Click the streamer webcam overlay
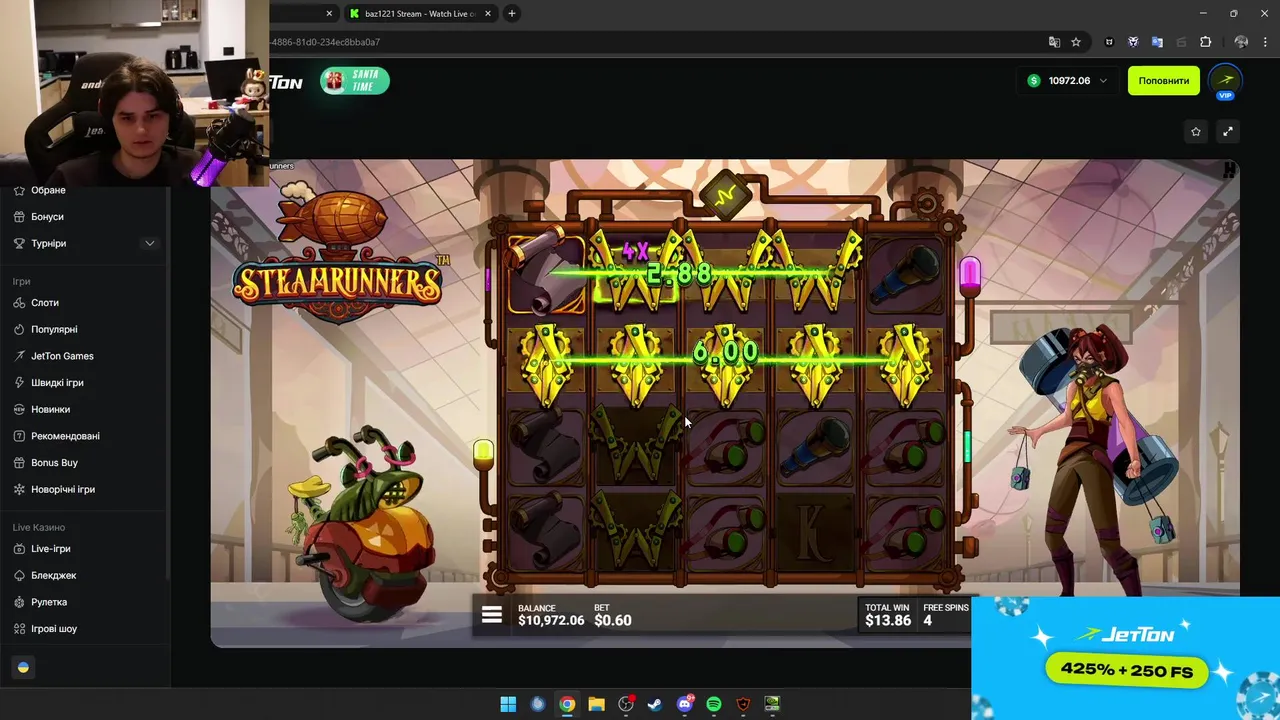This screenshot has height=720, width=1280. coord(134,92)
